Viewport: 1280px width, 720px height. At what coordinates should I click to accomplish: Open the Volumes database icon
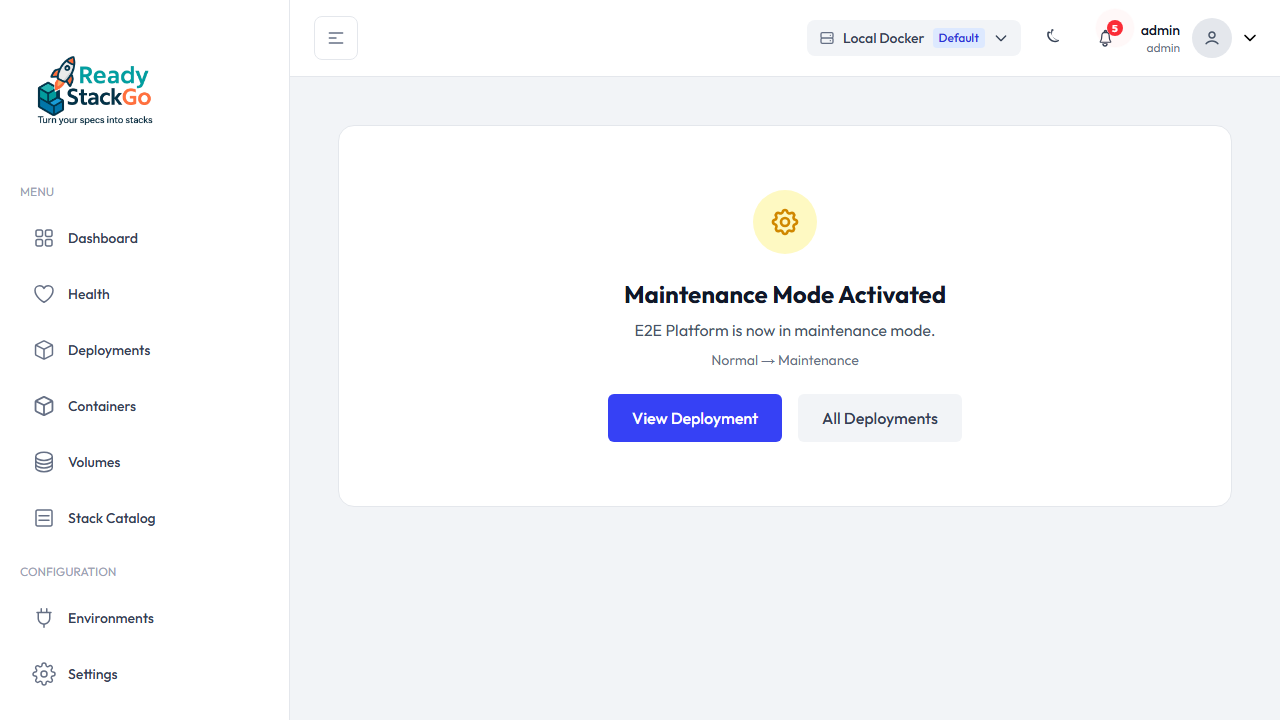pyautogui.click(x=44, y=462)
